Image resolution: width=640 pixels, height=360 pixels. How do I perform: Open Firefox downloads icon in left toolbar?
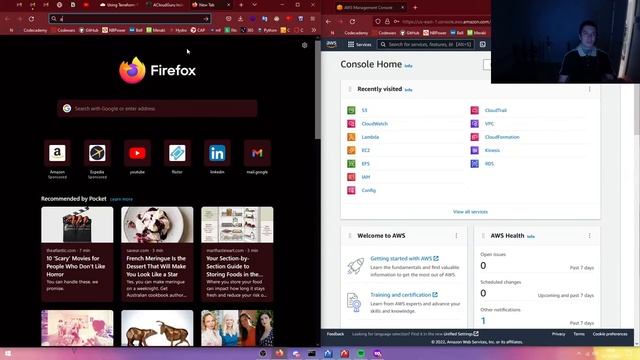click(x=240, y=19)
